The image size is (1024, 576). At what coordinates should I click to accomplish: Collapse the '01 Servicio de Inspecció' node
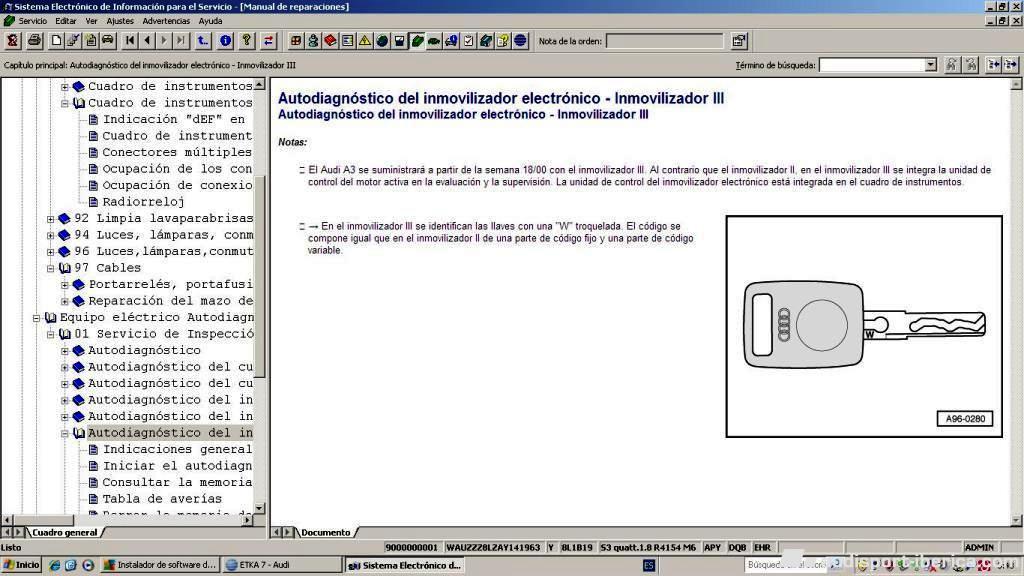tap(50, 334)
